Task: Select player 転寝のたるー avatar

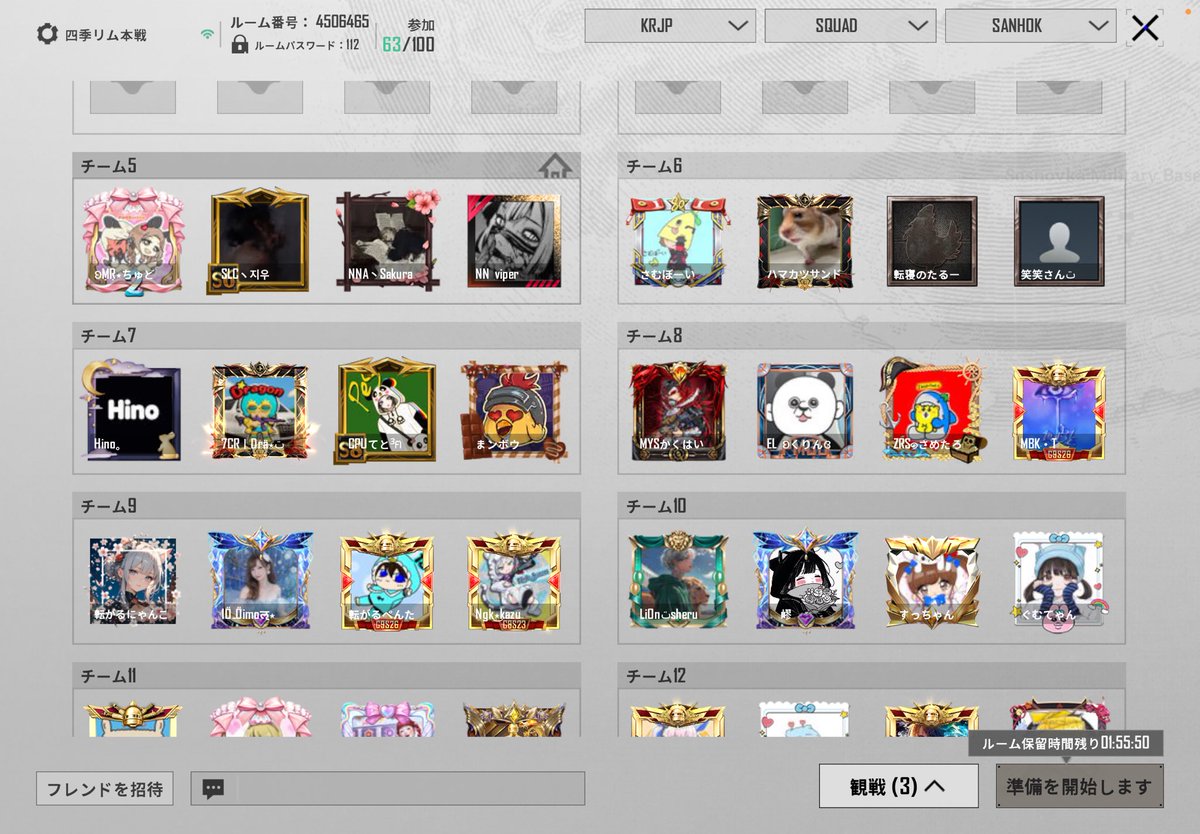Action: [x=932, y=241]
